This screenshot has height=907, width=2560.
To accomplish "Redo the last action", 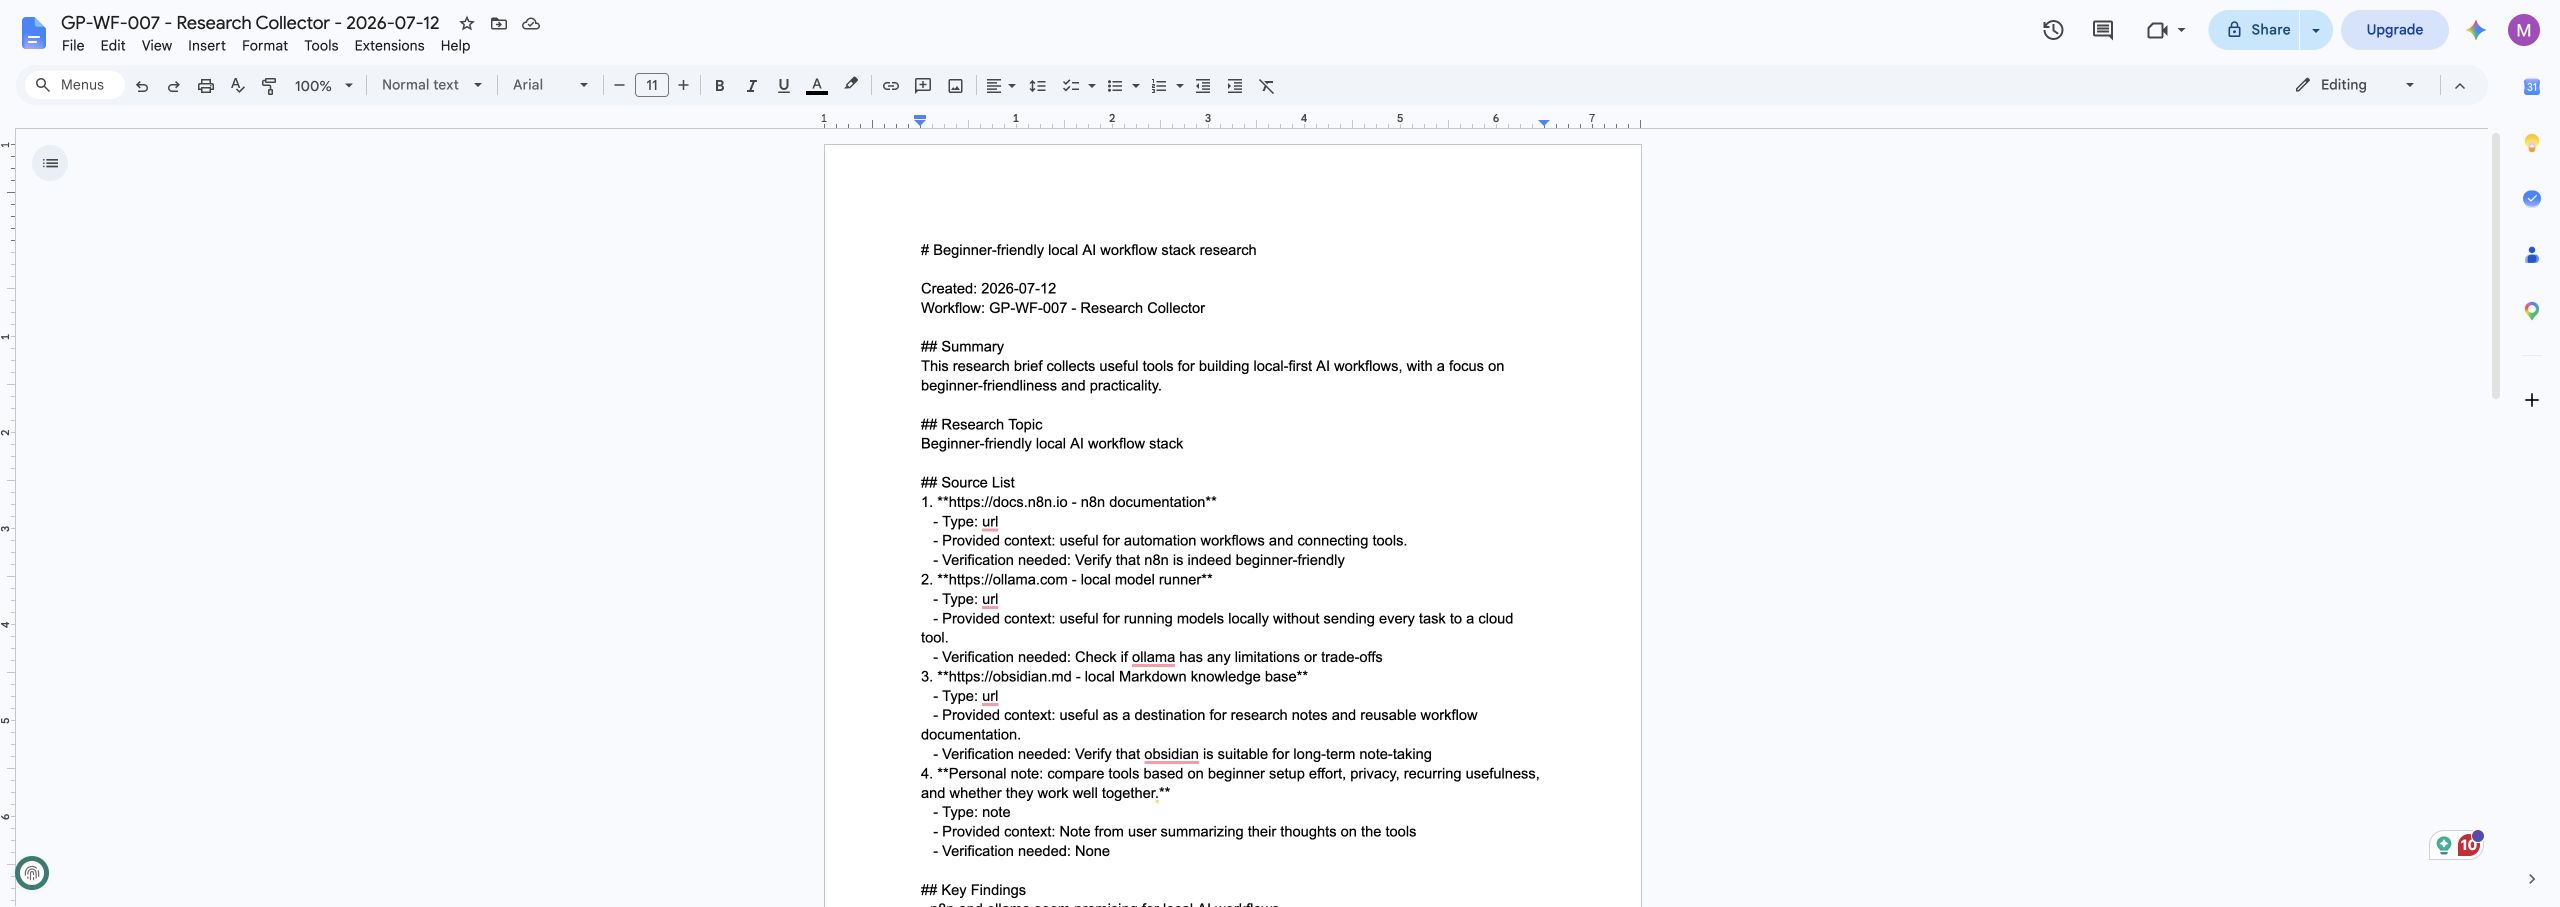I will pos(174,86).
